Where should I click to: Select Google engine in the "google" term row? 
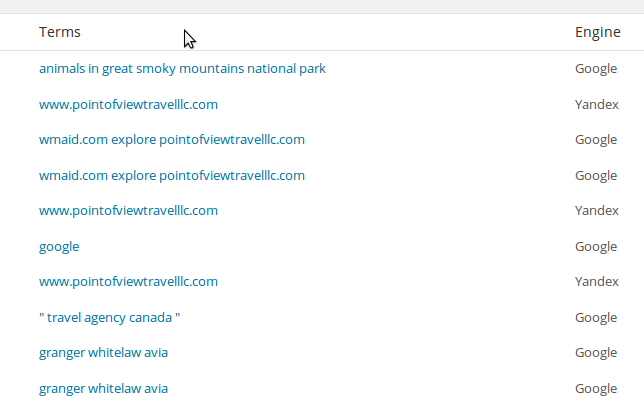pos(596,247)
